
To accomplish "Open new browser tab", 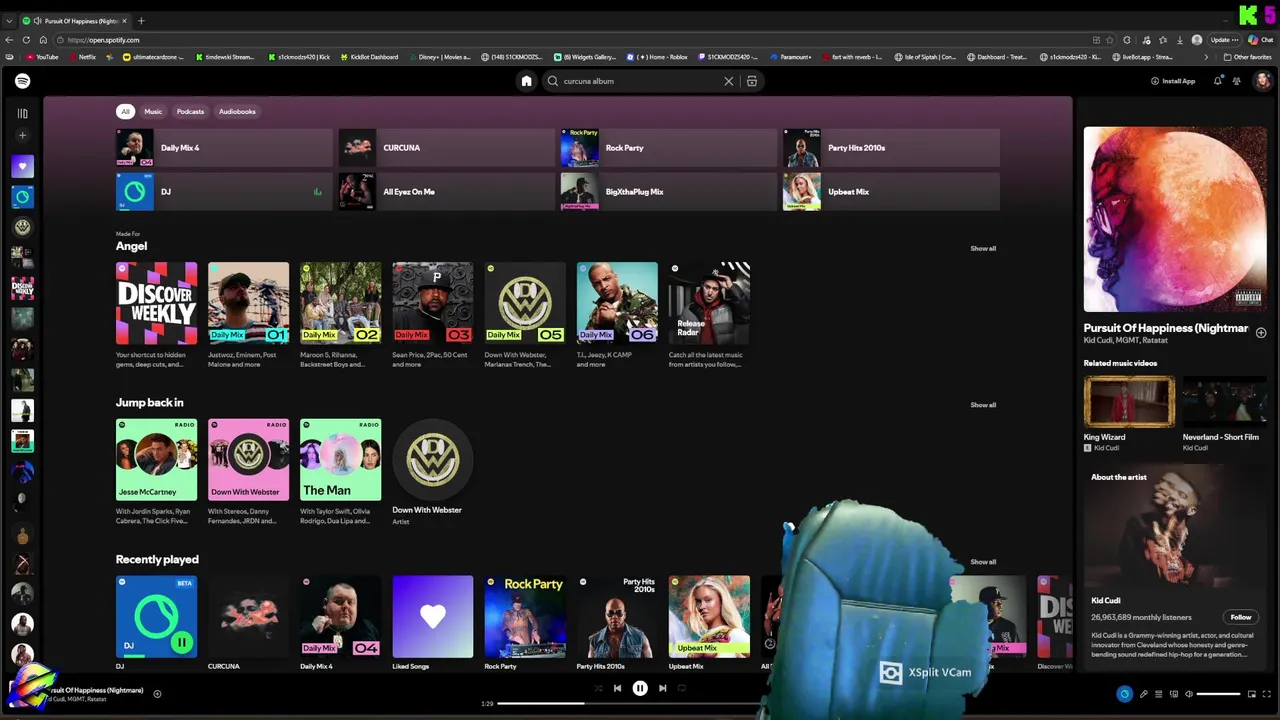I will (x=141, y=21).
